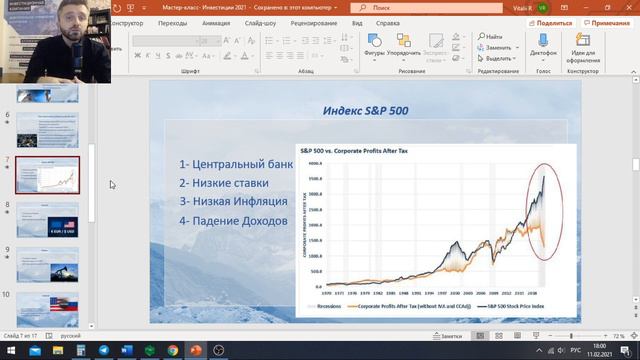Click the increase font size icon
Image resolution: width=640 pixels, height=360 pixels.
pyautogui.click(x=227, y=40)
